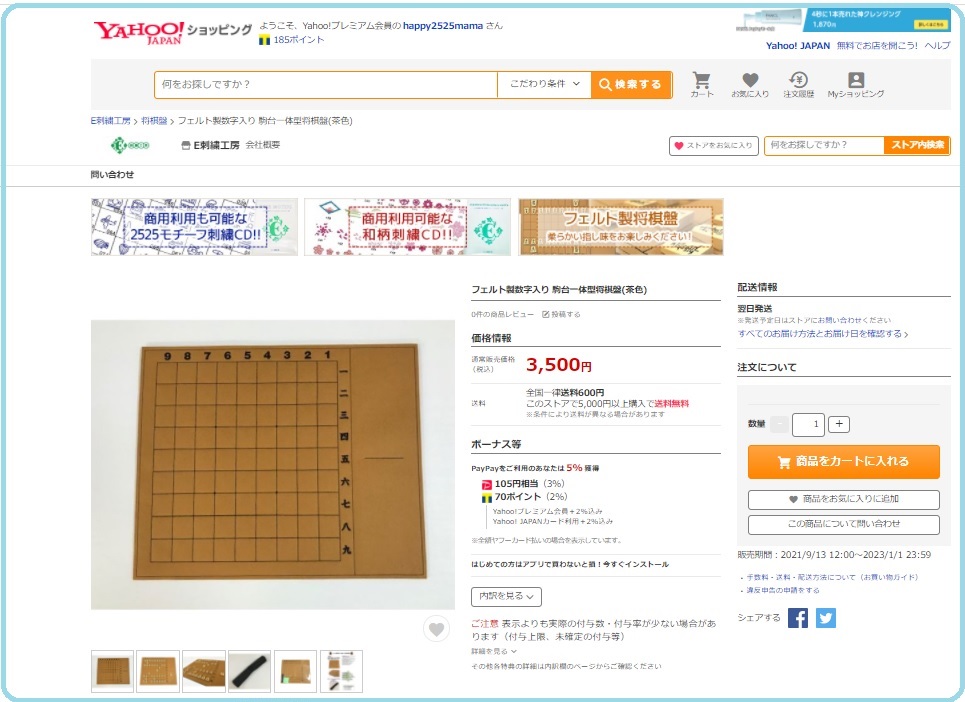Toggle 商品をお気に入りに追加 button
This screenshot has width=965, height=702.
click(x=844, y=499)
